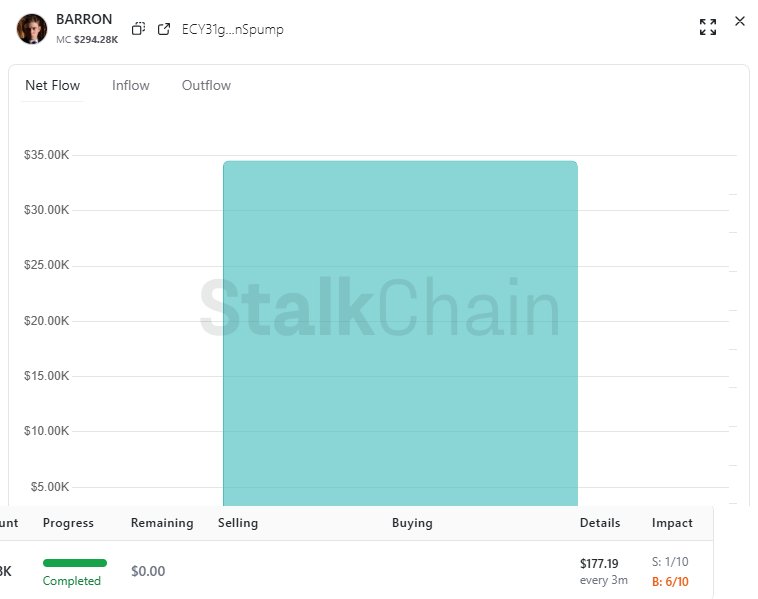This screenshot has height=599, width=758.
Task: Sort by the Selling column header
Action: click(238, 523)
